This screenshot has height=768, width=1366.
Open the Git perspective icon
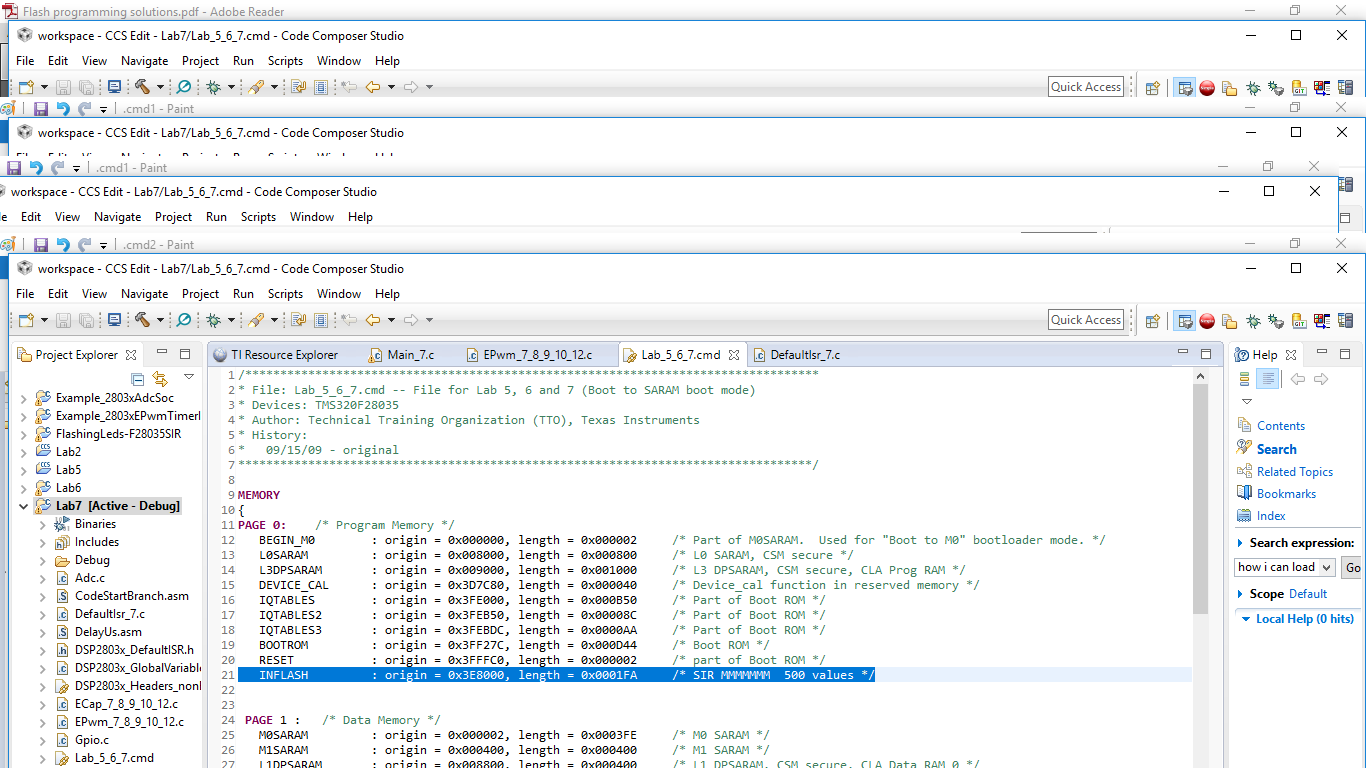pyautogui.click(x=1299, y=321)
